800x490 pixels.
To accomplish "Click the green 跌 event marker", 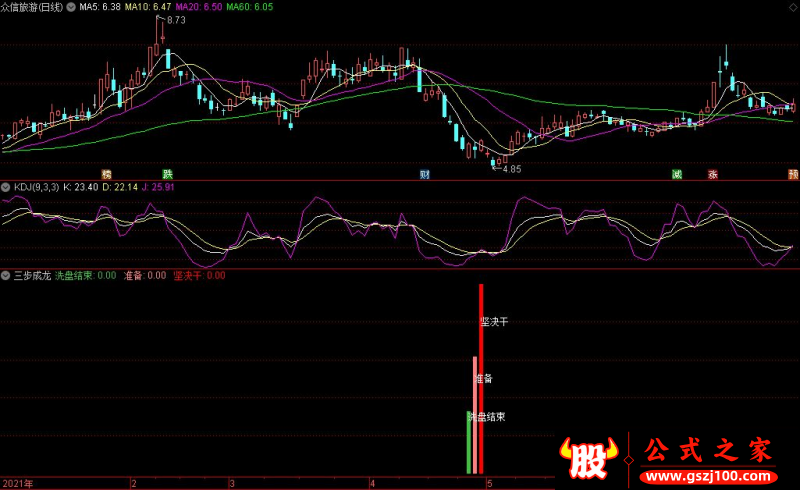I will click(x=167, y=174).
